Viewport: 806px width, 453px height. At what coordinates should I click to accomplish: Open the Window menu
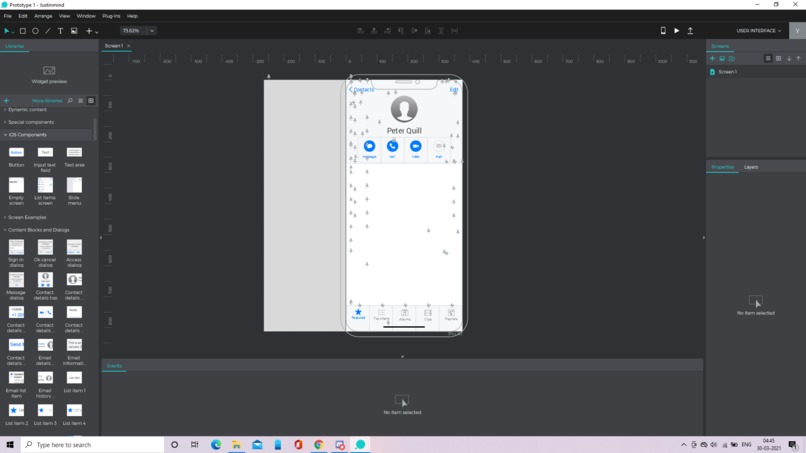86,16
